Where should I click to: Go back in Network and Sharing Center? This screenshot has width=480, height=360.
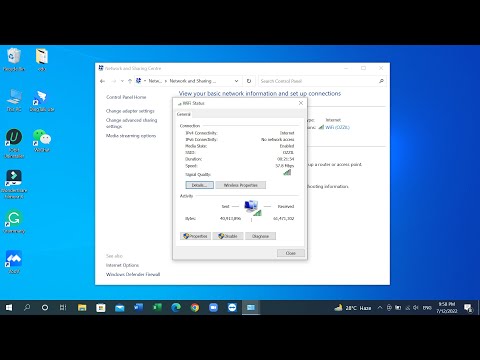103,81
